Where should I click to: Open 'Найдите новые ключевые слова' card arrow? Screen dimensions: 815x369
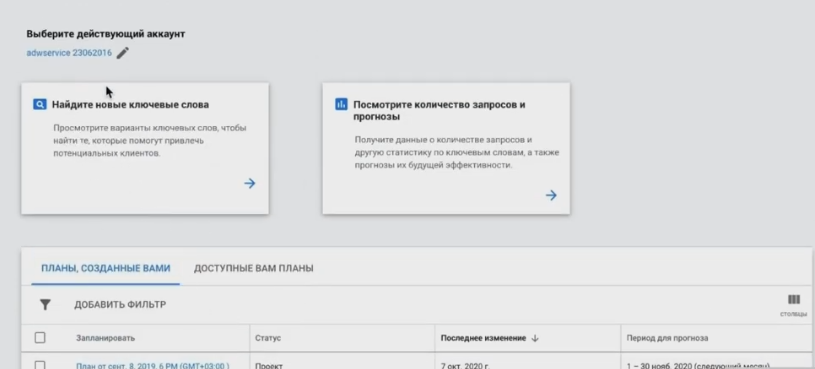[250, 183]
